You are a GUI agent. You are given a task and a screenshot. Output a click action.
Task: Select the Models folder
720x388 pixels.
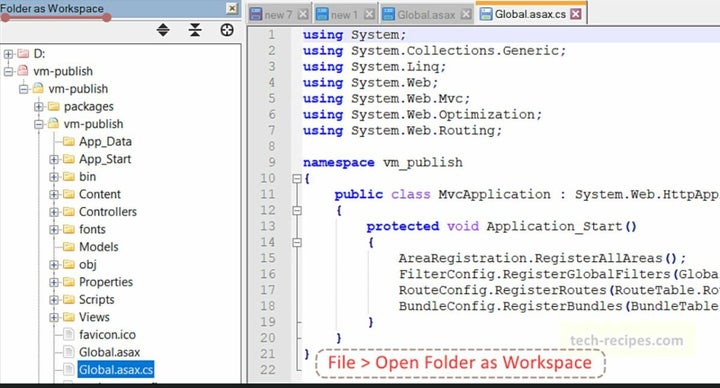[98, 247]
